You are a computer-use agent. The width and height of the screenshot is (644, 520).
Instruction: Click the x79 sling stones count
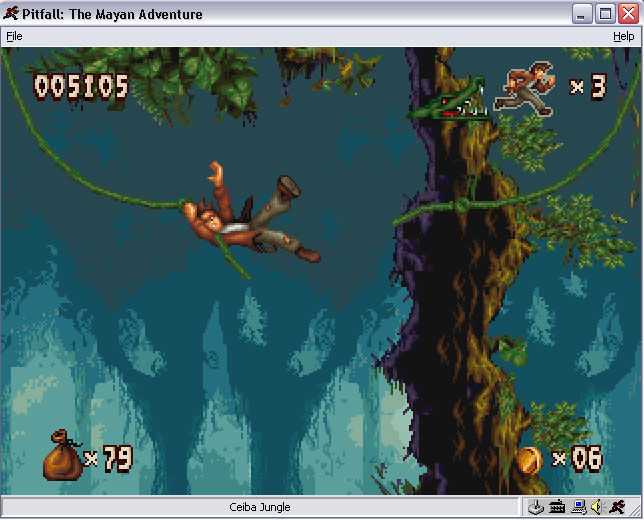(x=108, y=459)
